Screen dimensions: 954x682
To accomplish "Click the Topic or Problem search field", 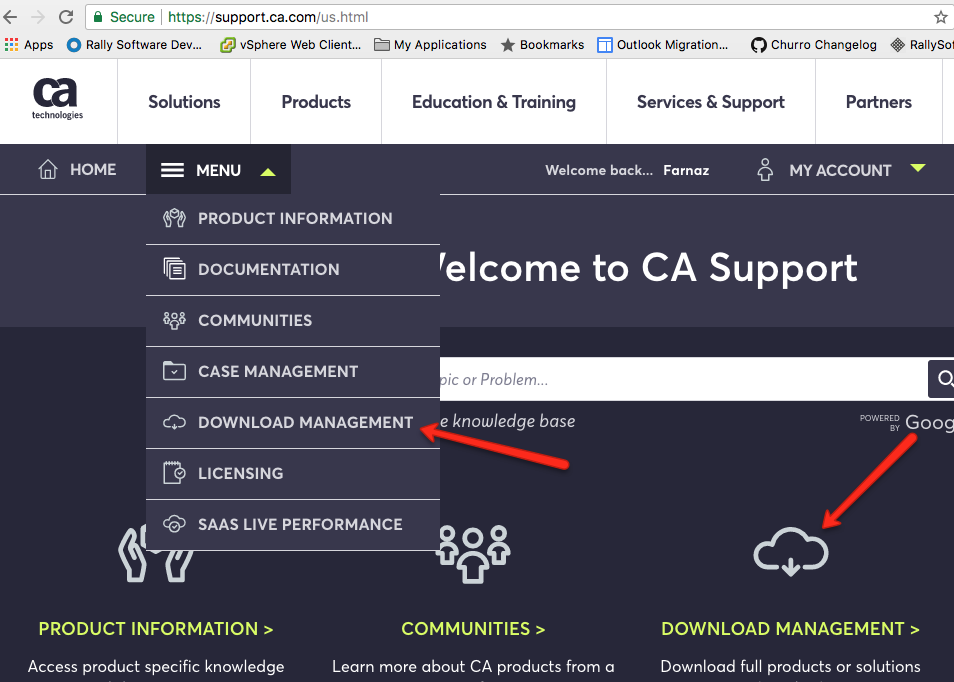I will (x=684, y=379).
